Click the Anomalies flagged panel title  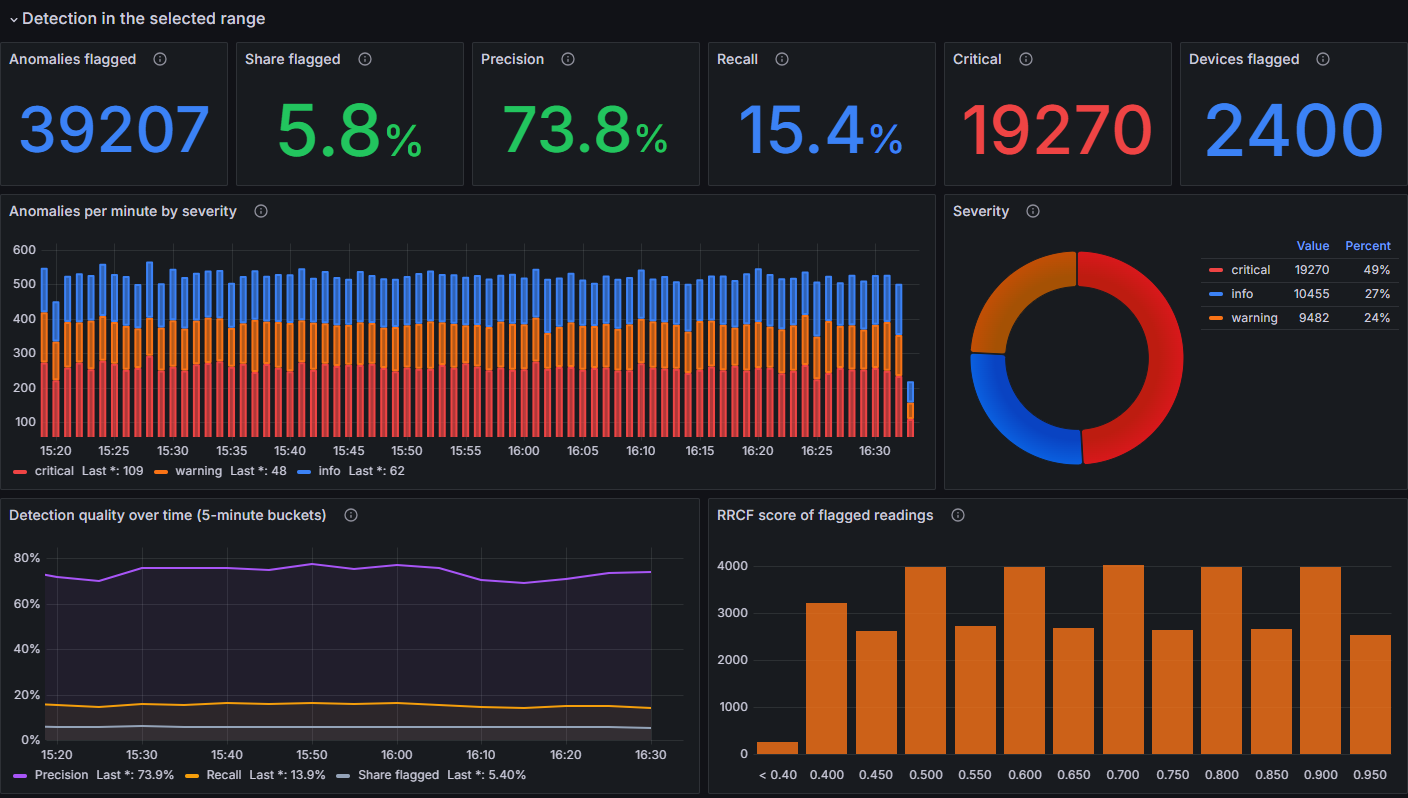73,59
